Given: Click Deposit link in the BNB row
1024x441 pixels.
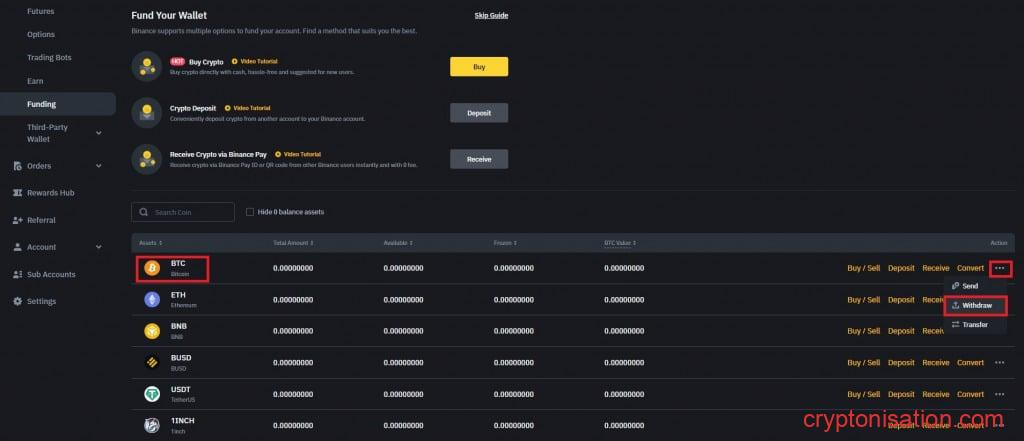Looking at the screenshot, I should 901,331.
